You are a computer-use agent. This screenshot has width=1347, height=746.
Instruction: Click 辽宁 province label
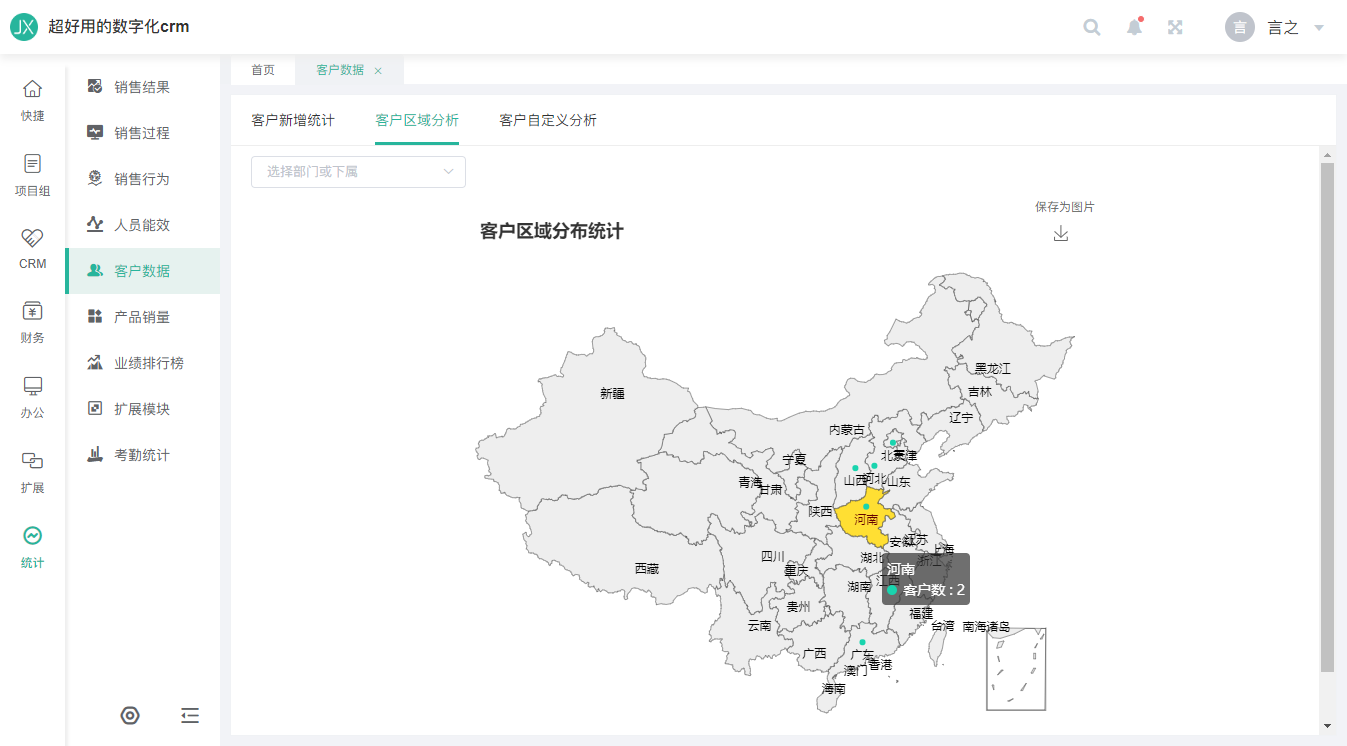coord(961,418)
